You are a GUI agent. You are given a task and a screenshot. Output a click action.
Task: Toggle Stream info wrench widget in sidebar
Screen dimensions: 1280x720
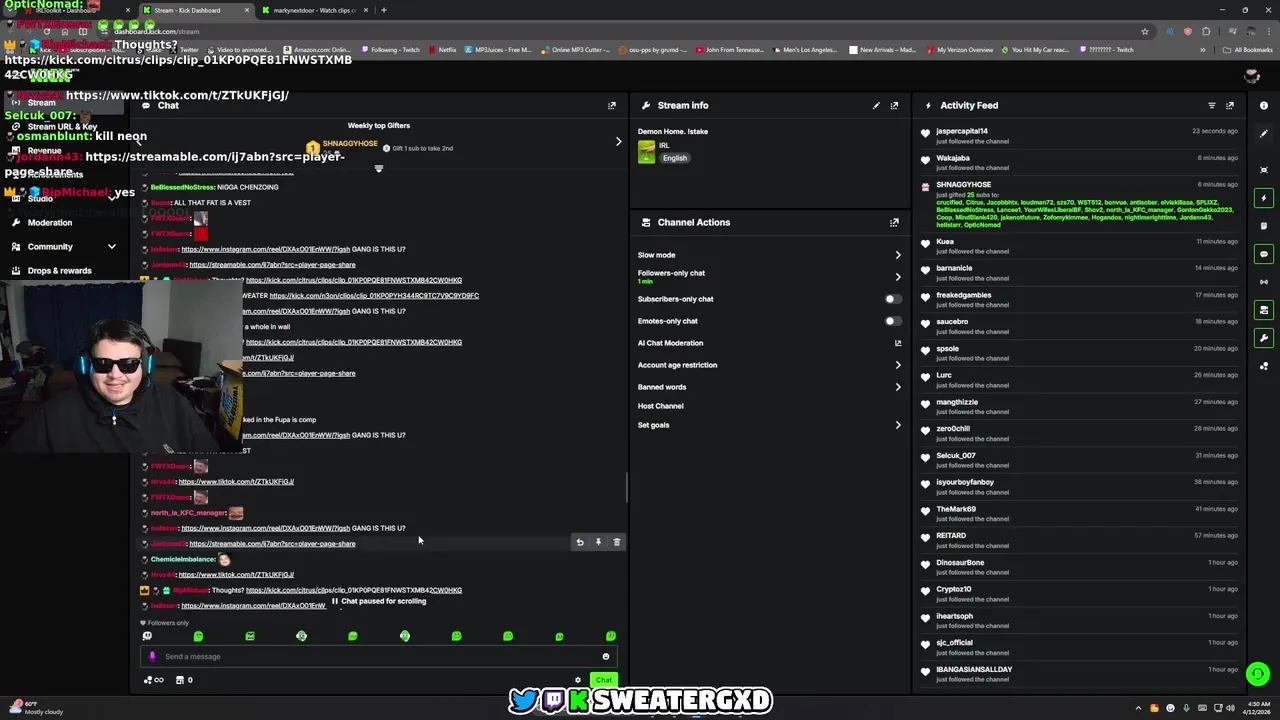(1264, 338)
